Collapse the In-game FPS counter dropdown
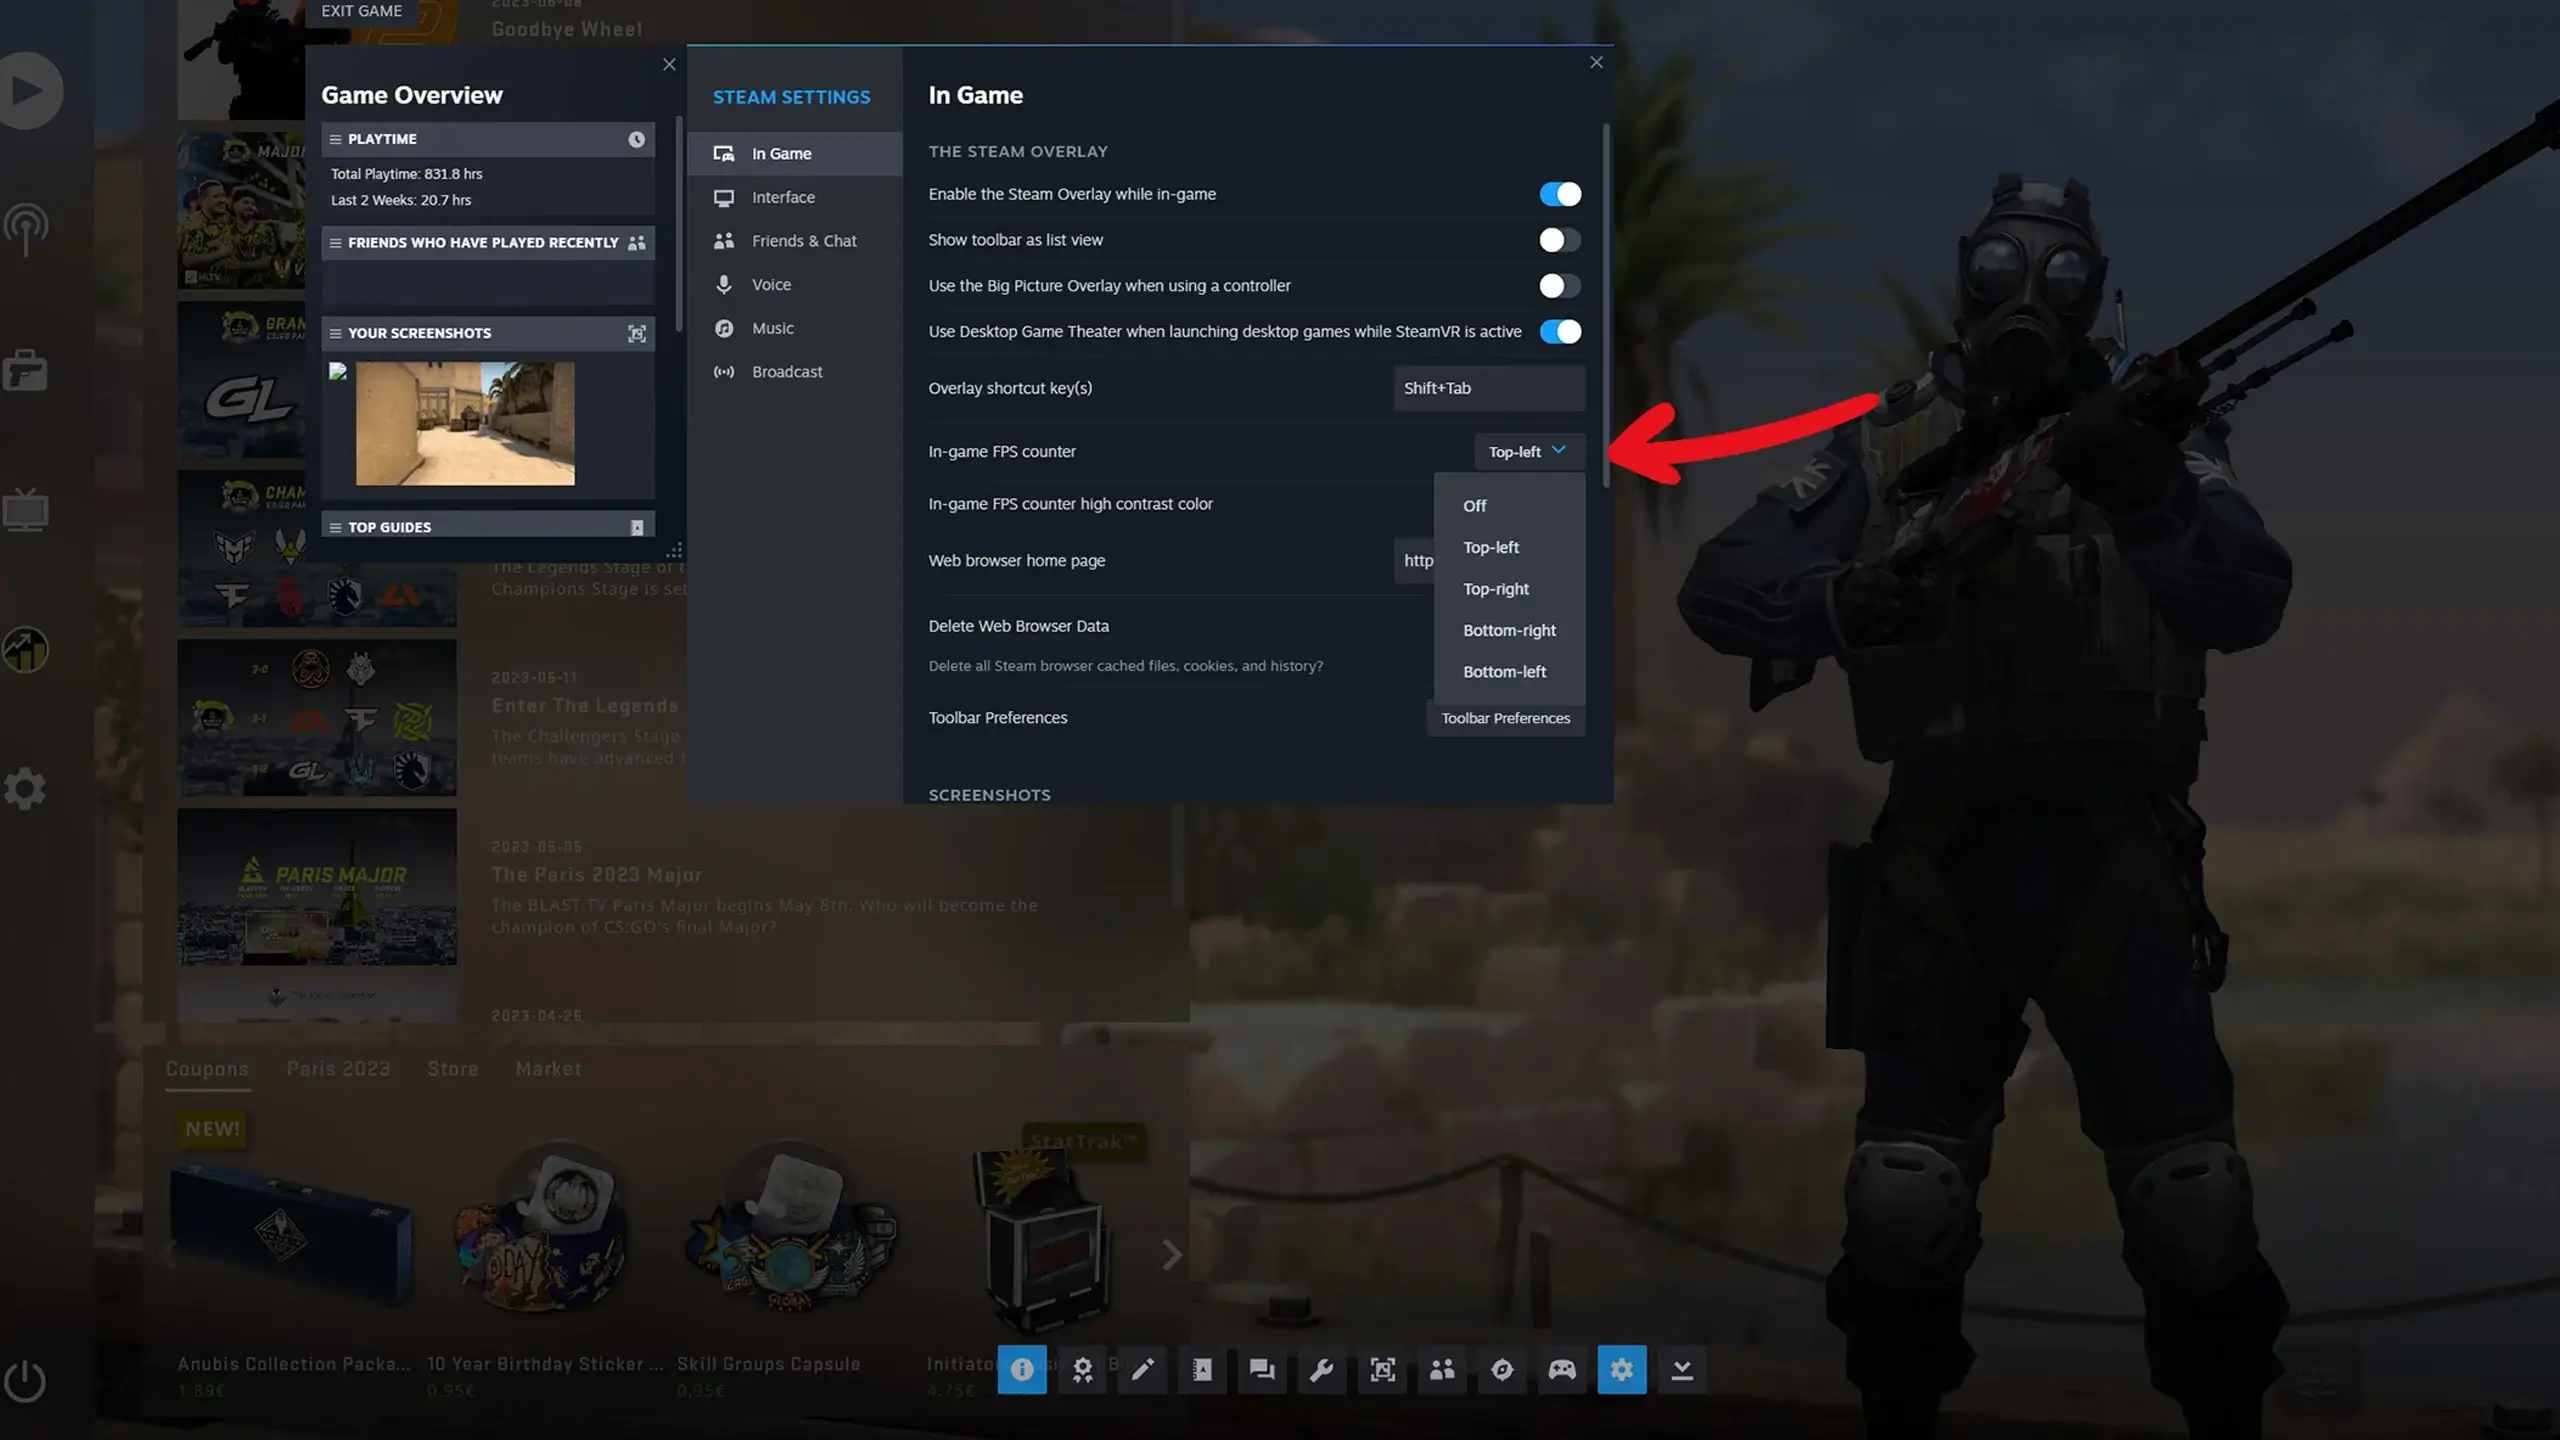The width and height of the screenshot is (2560, 1440). pyautogui.click(x=1528, y=452)
